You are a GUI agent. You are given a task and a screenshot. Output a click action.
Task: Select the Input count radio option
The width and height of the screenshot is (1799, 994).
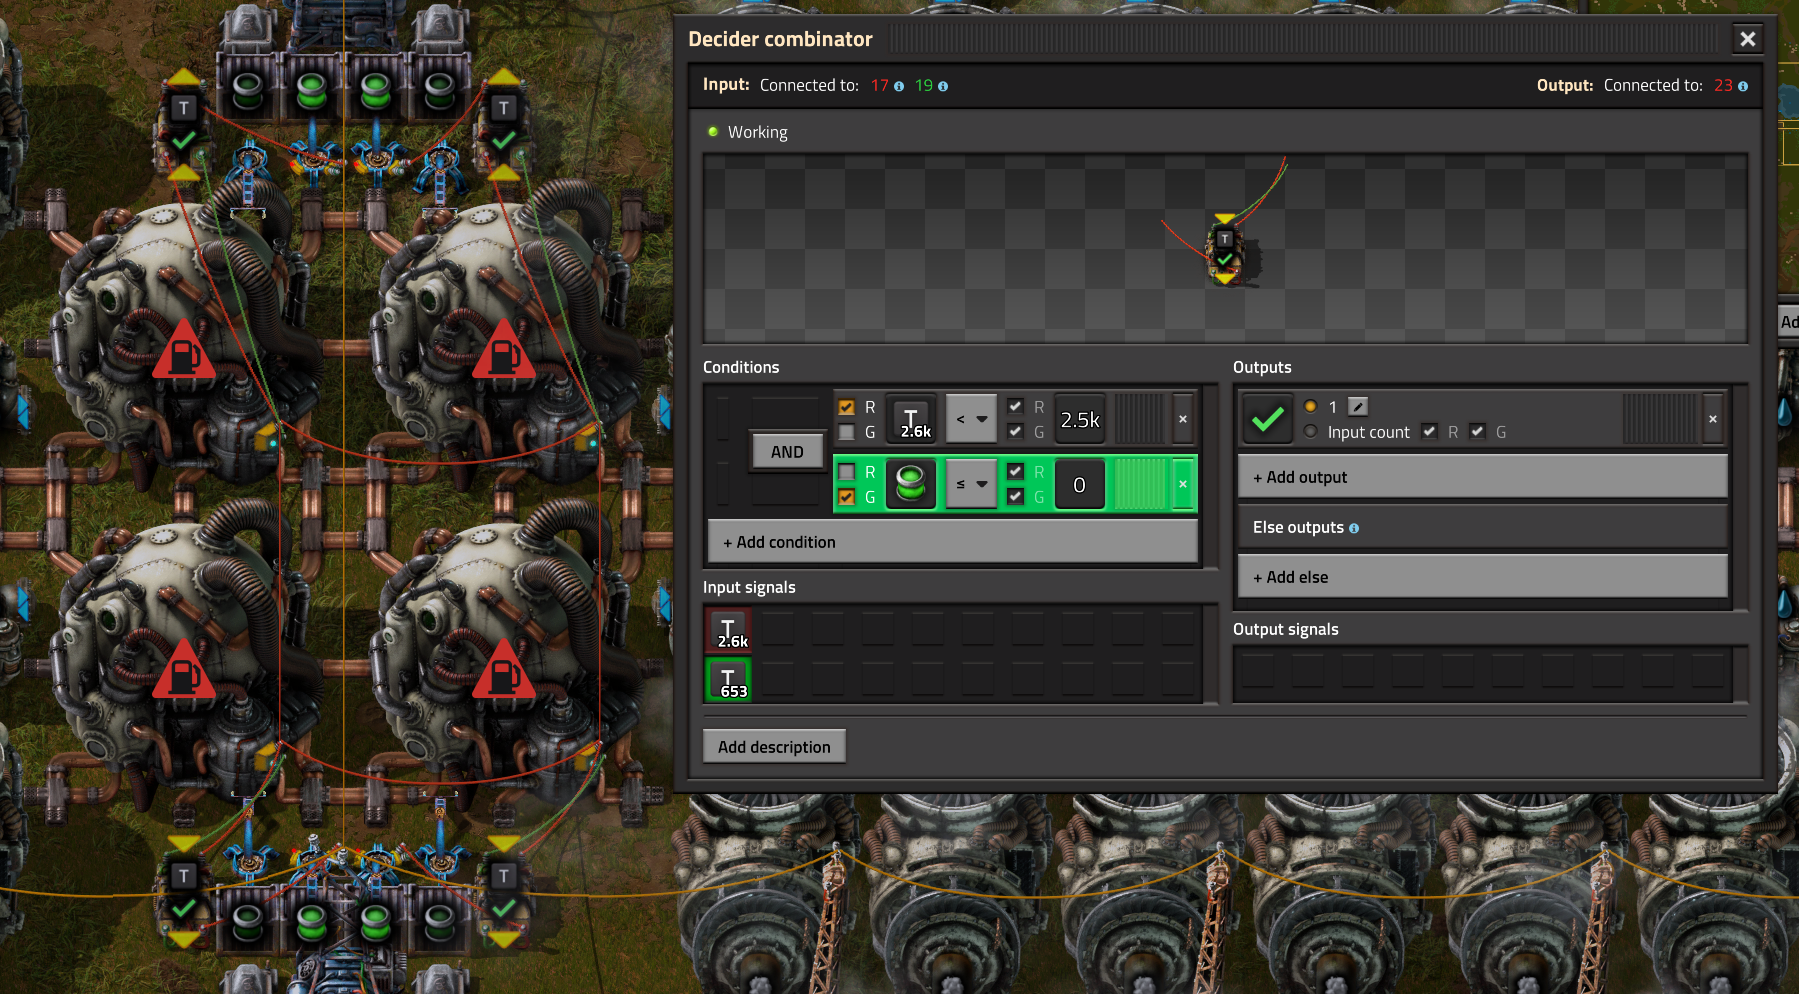(x=1311, y=432)
